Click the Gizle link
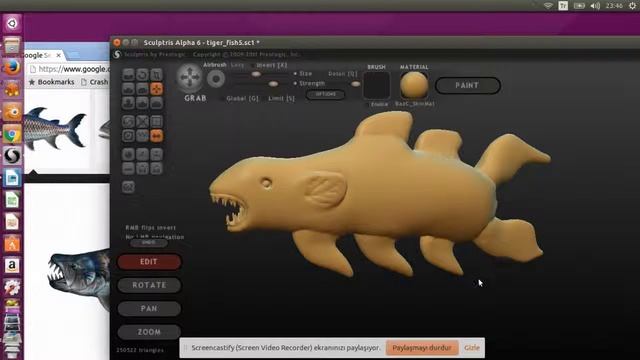640x360 pixels. click(x=472, y=348)
